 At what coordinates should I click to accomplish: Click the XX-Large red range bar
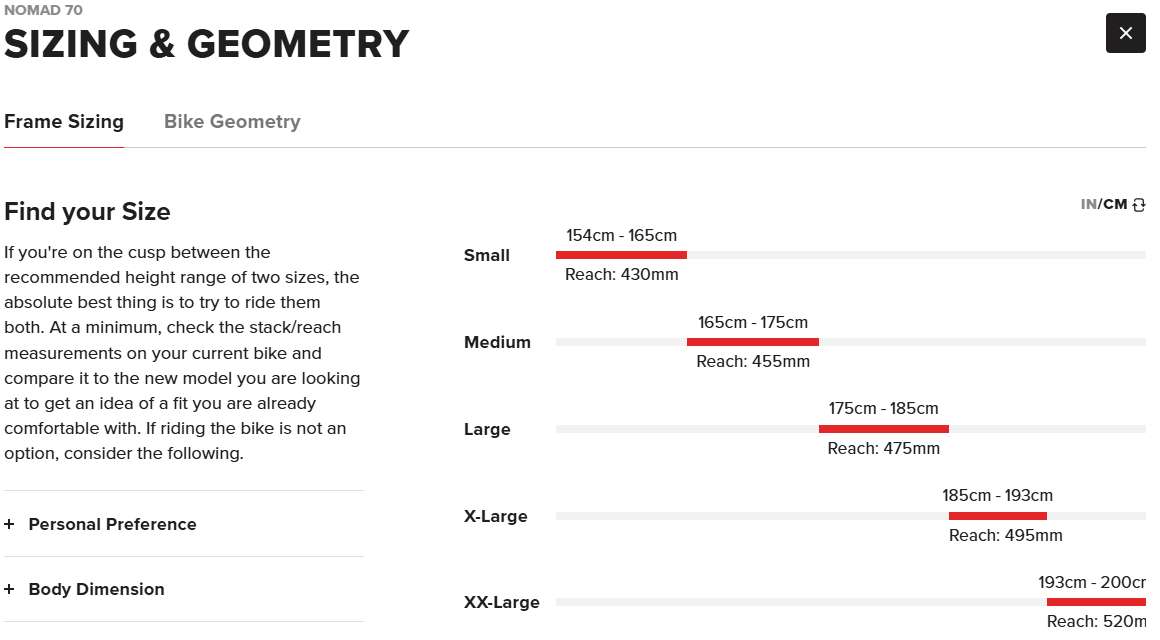pyautogui.click(x=1095, y=602)
